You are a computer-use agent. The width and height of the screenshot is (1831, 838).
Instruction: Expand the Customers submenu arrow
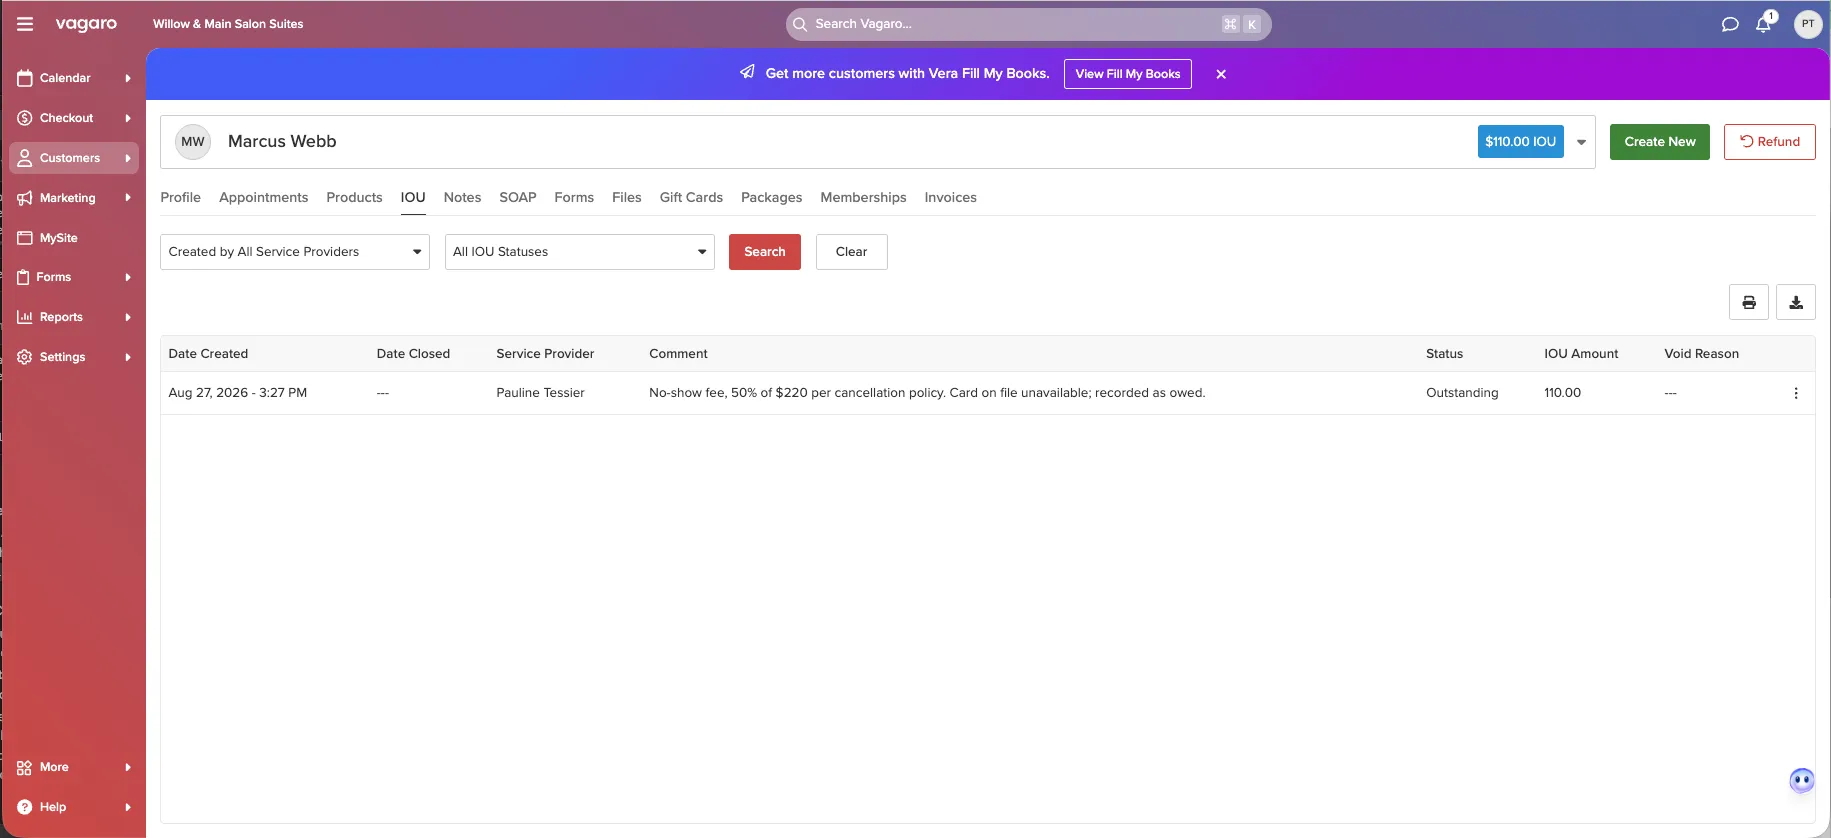click(128, 158)
